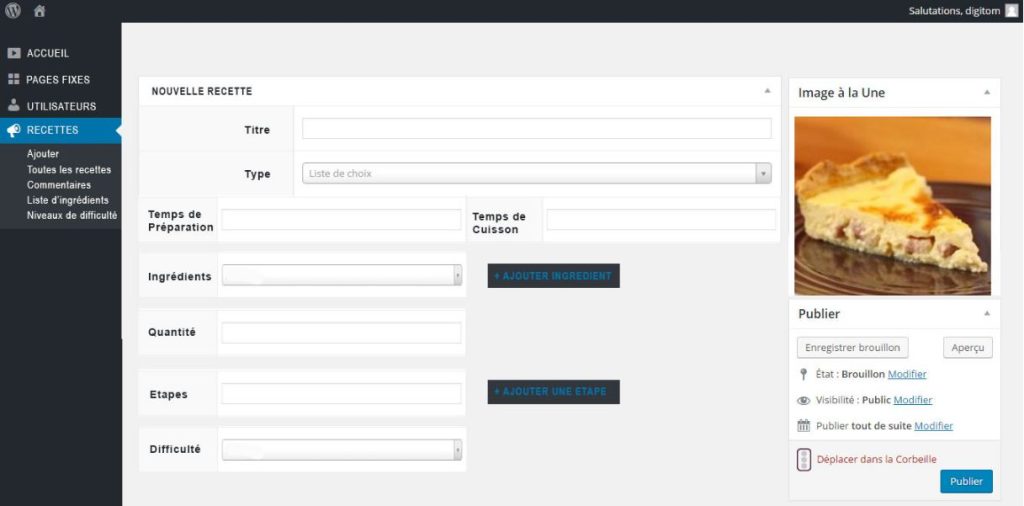
Task: Click the 'Ajouter Ingredient' button
Action: 553,276
